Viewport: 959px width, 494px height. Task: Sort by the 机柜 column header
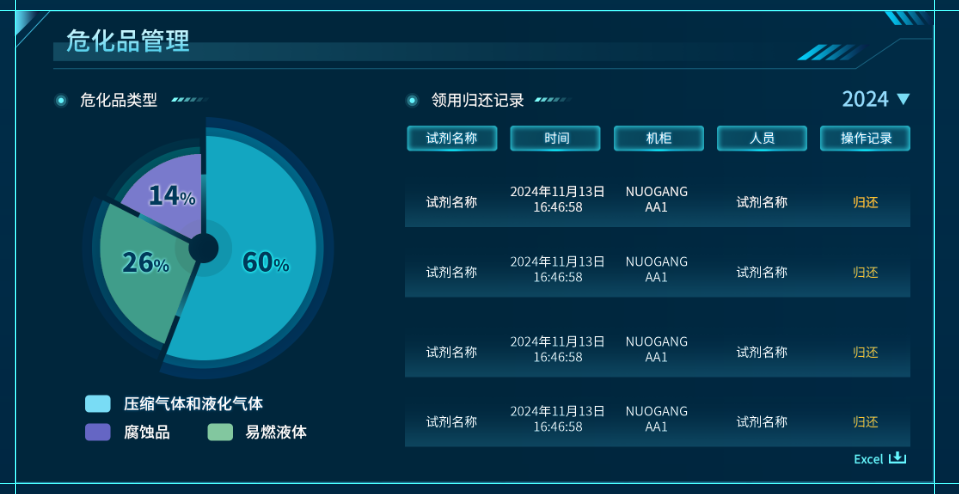point(658,138)
